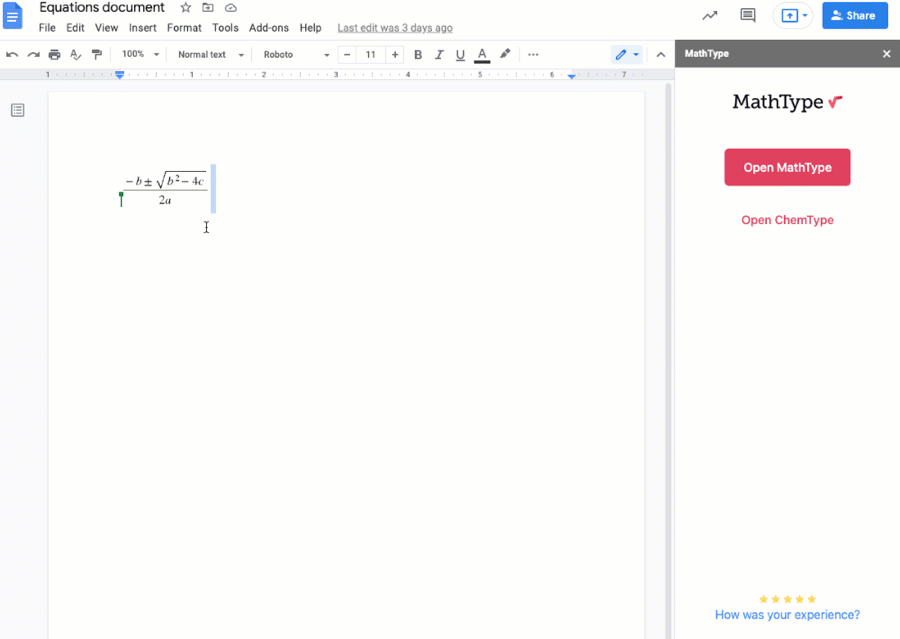
Task: Toggle underline formatting
Action: [x=460, y=55]
